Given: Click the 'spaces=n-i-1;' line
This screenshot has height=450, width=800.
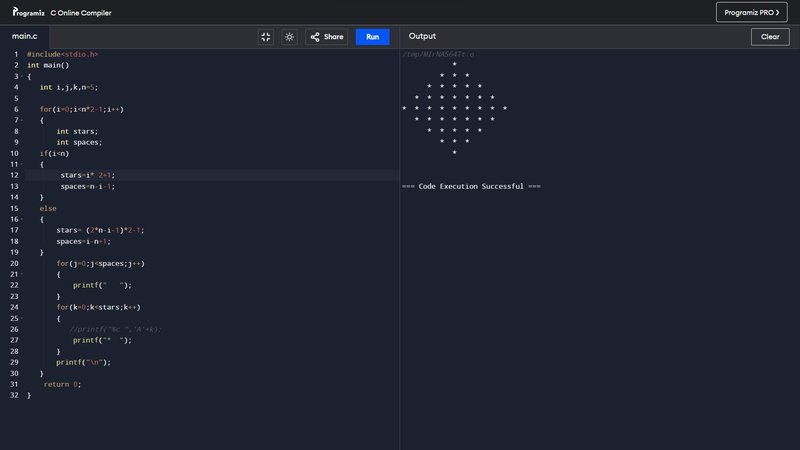Looking at the screenshot, I should (88, 186).
